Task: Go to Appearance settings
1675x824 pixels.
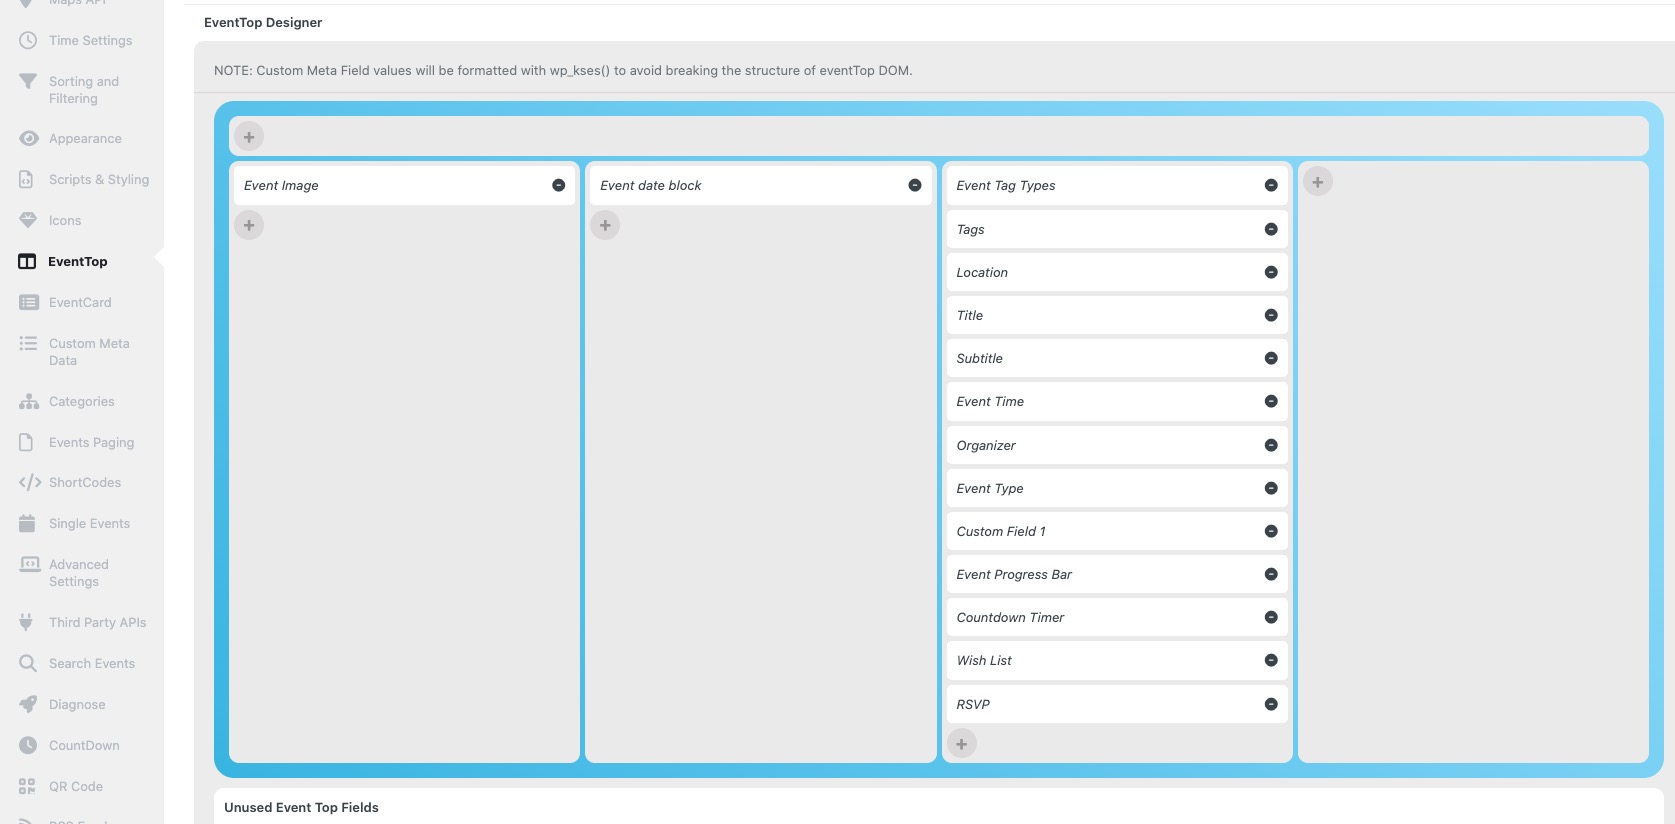Action: click(85, 138)
